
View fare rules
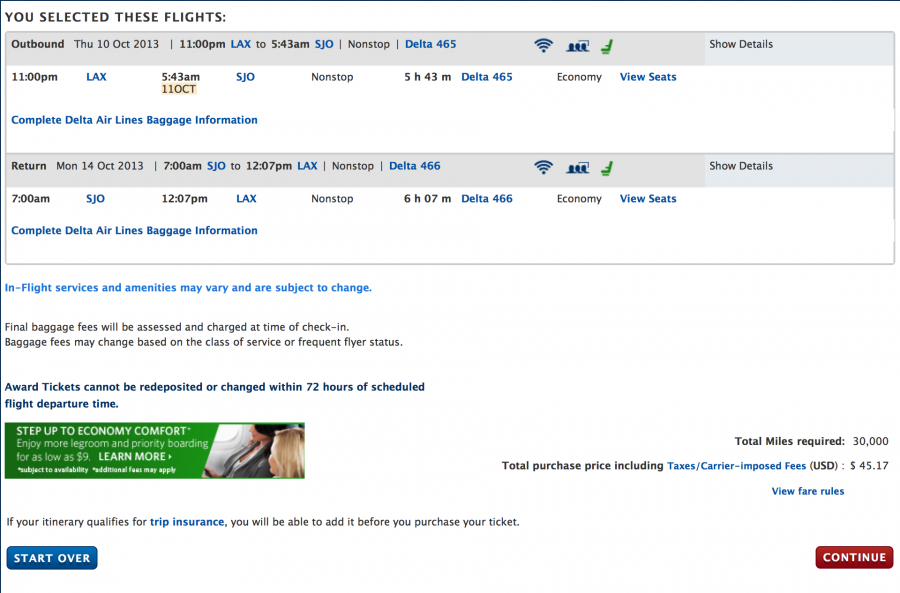pos(808,491)
